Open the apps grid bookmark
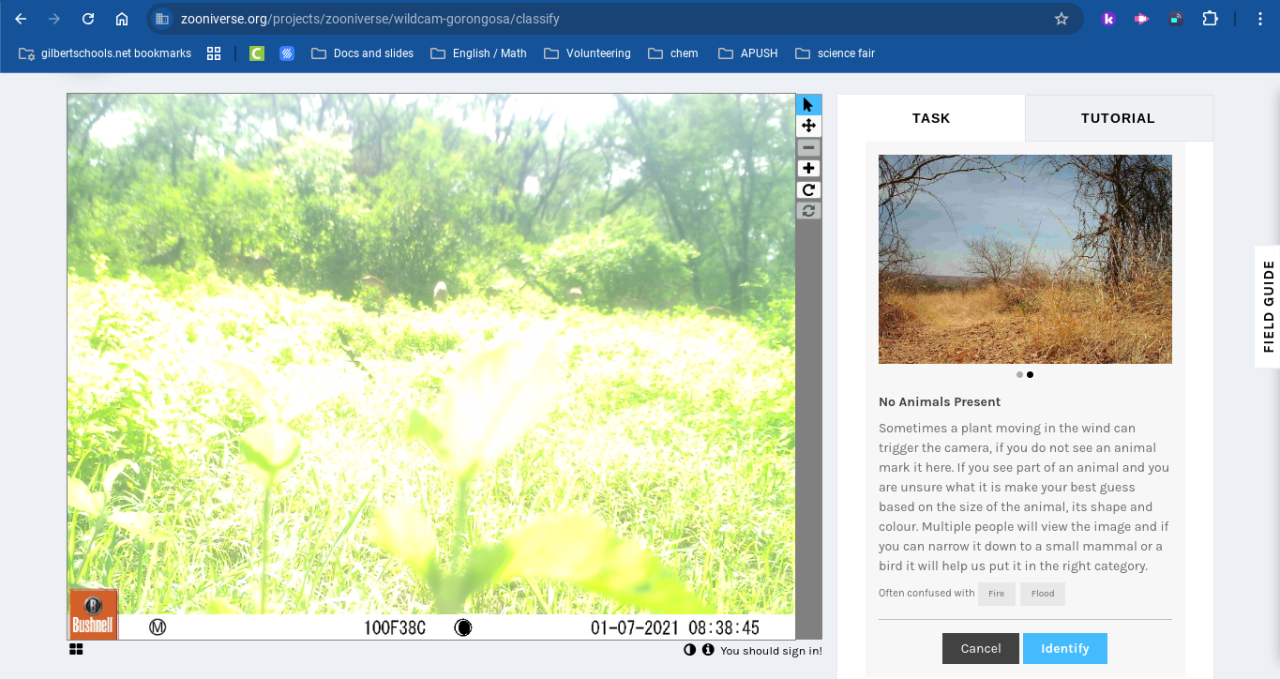The width and height of the screenshot is (1280, 679). pos(213,53)
